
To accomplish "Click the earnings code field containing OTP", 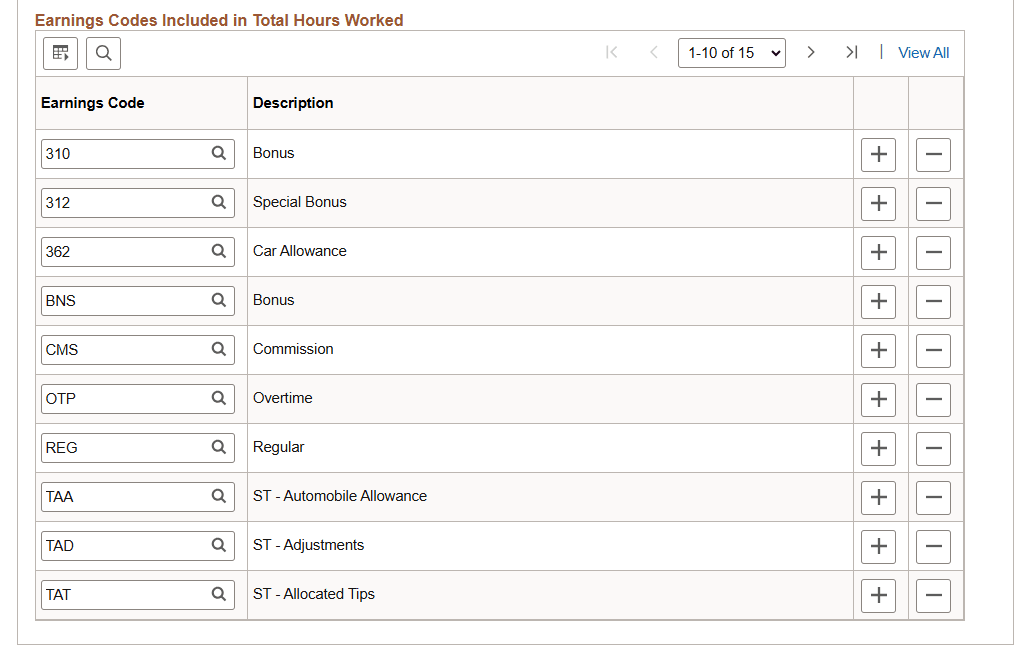I will coord(120,398).
